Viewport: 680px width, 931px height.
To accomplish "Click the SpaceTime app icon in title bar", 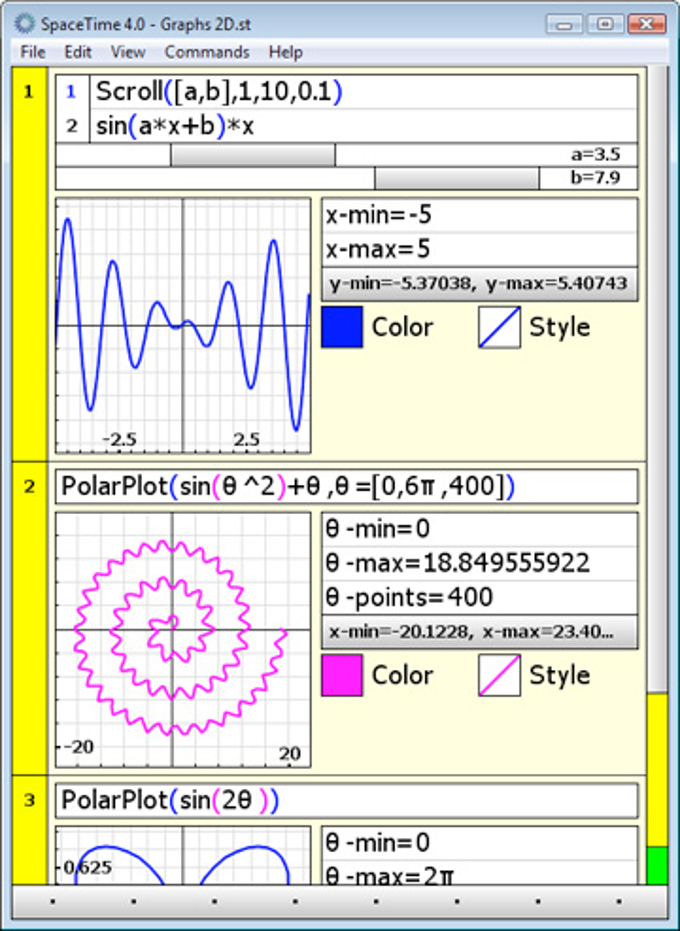I will [x=25, y=24].
